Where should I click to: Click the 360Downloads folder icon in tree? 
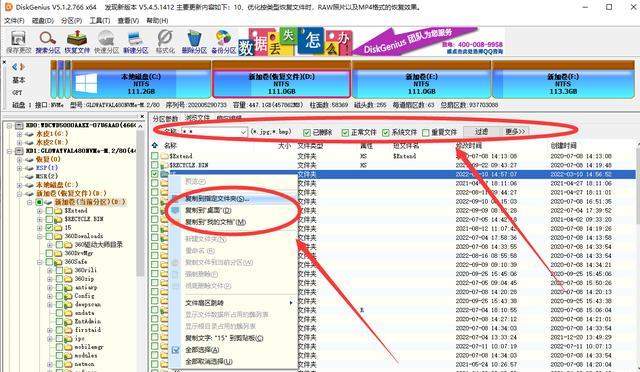pyautogui.click(x=59, y=236)
